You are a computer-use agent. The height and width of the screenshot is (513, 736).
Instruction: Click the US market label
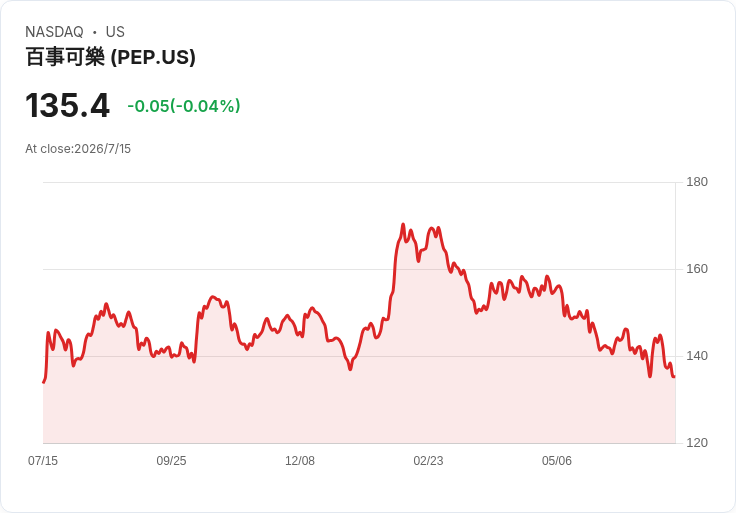pyautogui.click(x=115, y=32)
